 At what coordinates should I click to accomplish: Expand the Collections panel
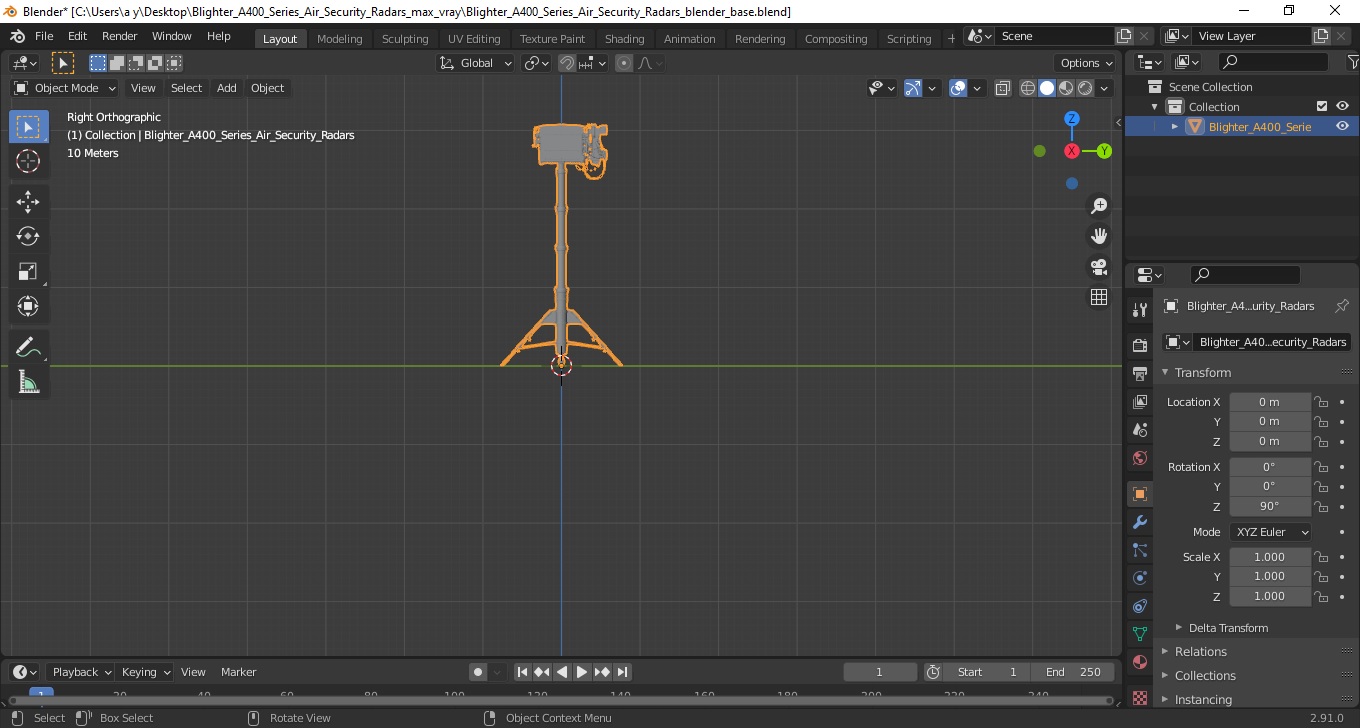click(x=1205, y=676)
